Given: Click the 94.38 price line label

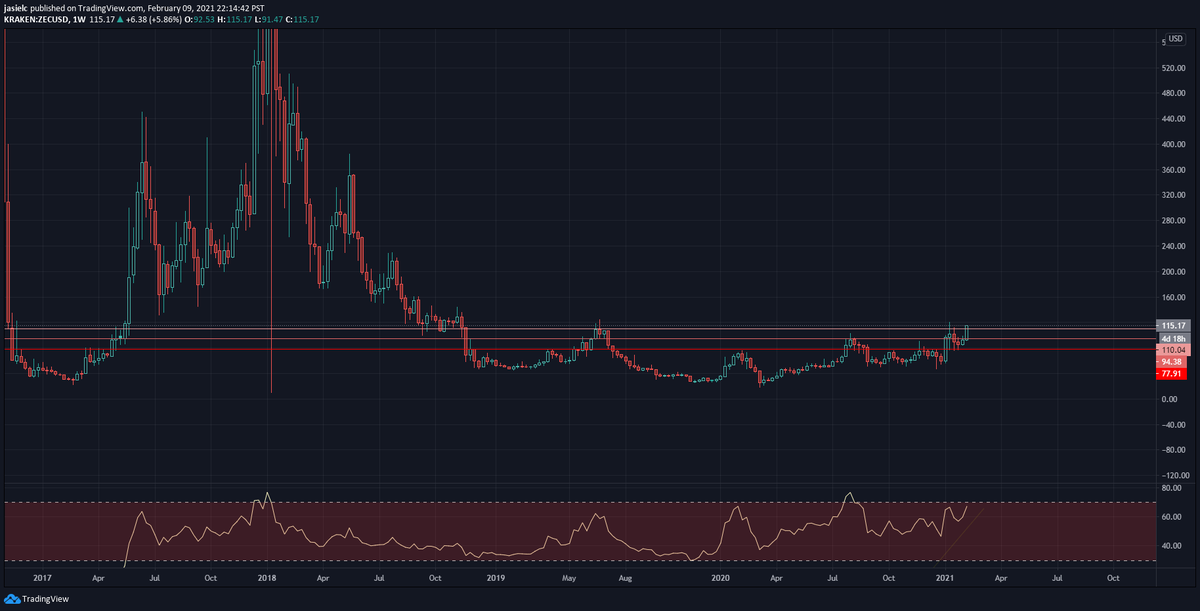Looking at the screenshot, I should [x=1172, y=362].
